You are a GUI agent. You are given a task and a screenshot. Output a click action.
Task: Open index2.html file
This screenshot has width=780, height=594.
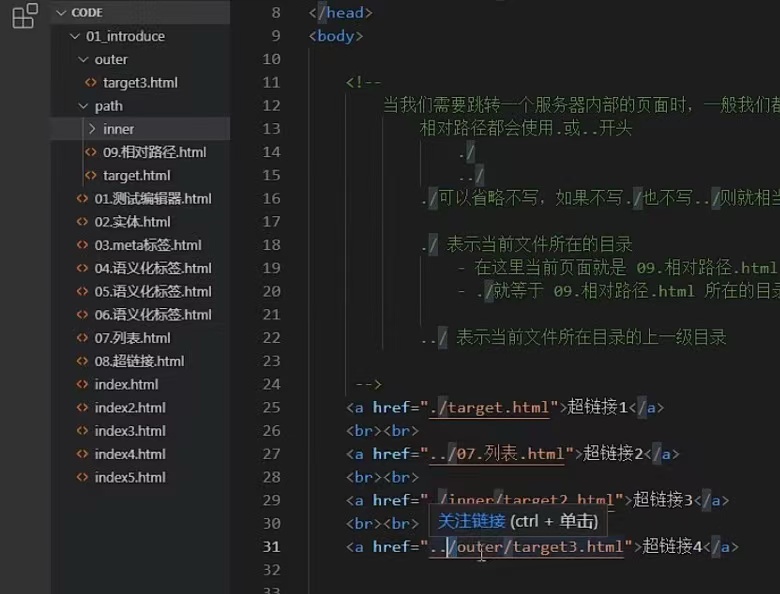click(x=130, y=408)
